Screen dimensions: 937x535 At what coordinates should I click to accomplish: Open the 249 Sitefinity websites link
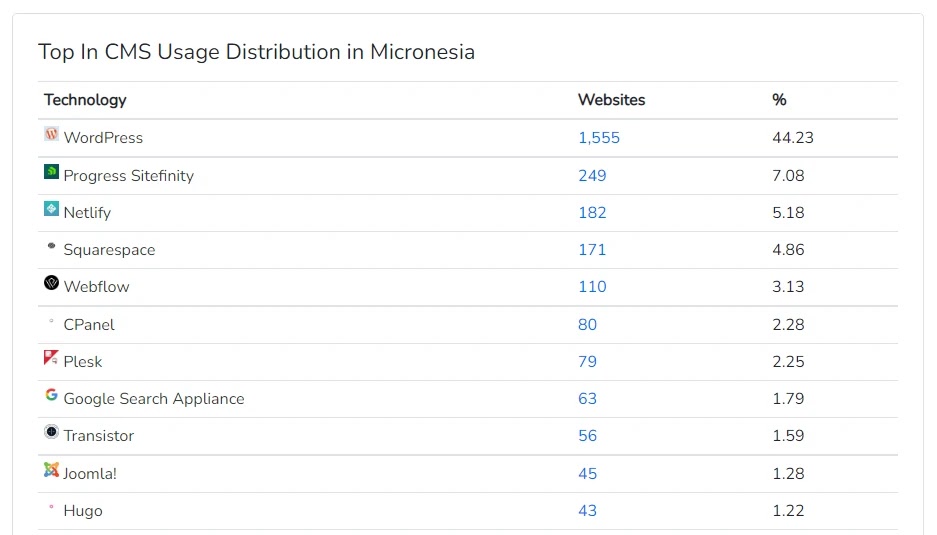592,176
